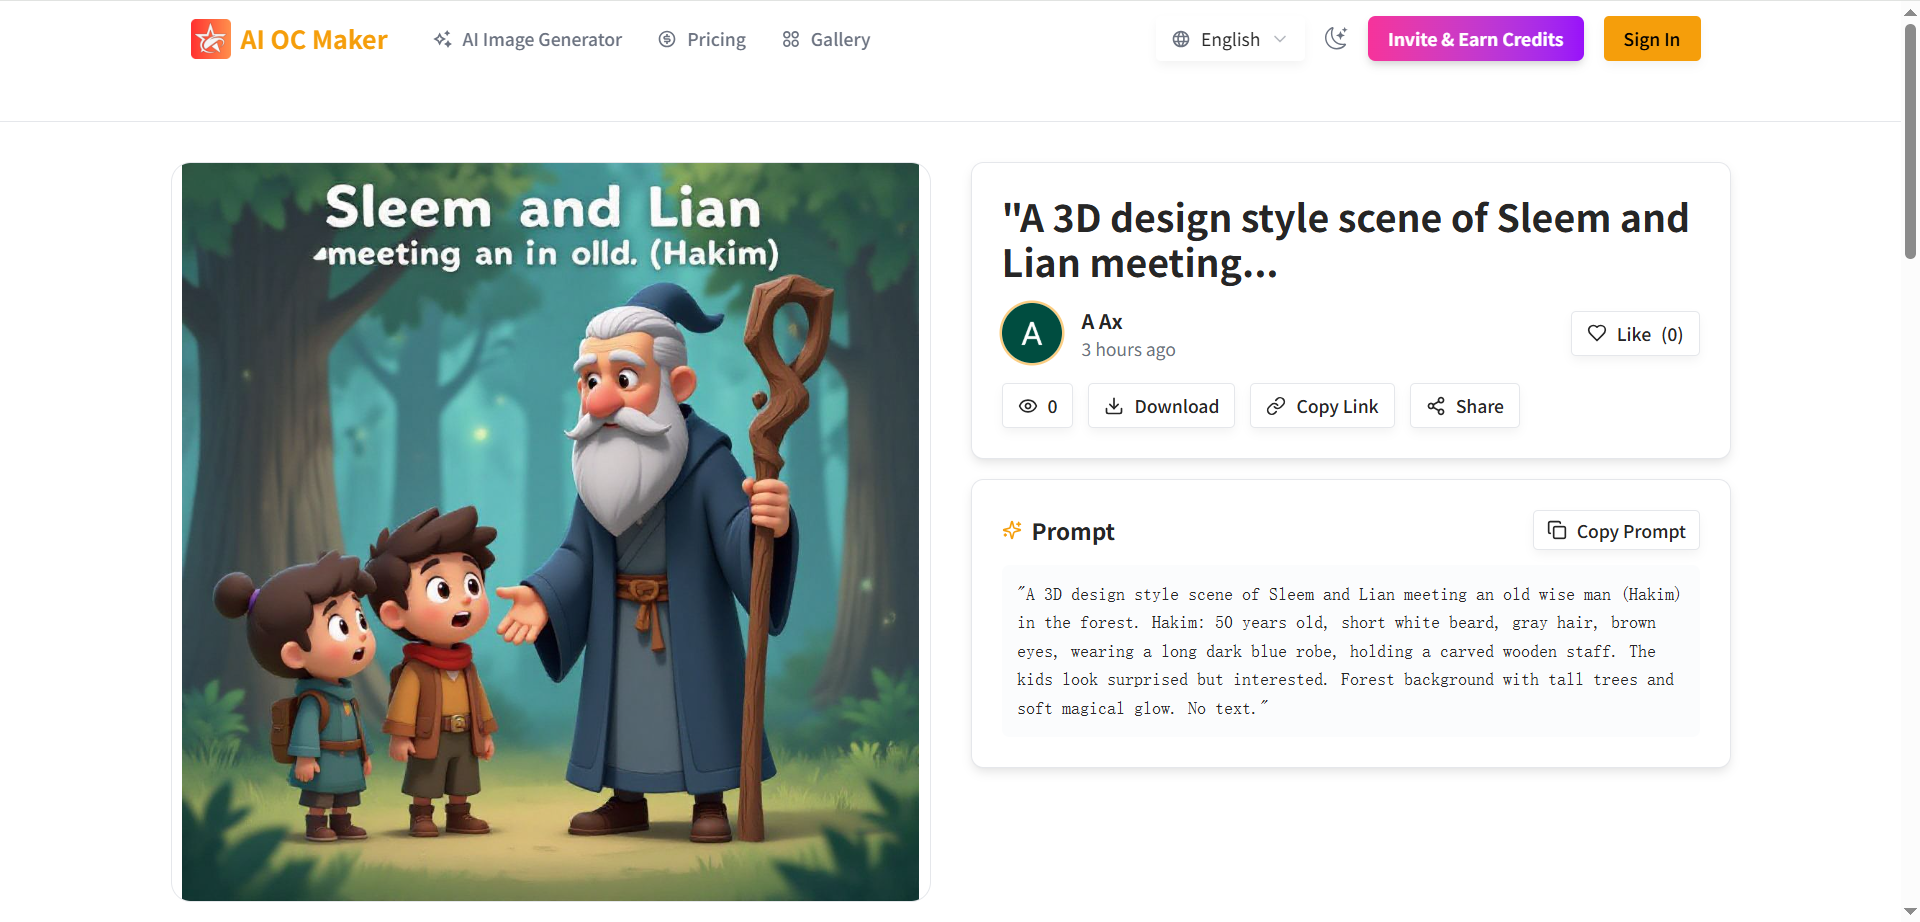Open the Gallery page
The image size is (1920, 922).
(x=826, y=40)
